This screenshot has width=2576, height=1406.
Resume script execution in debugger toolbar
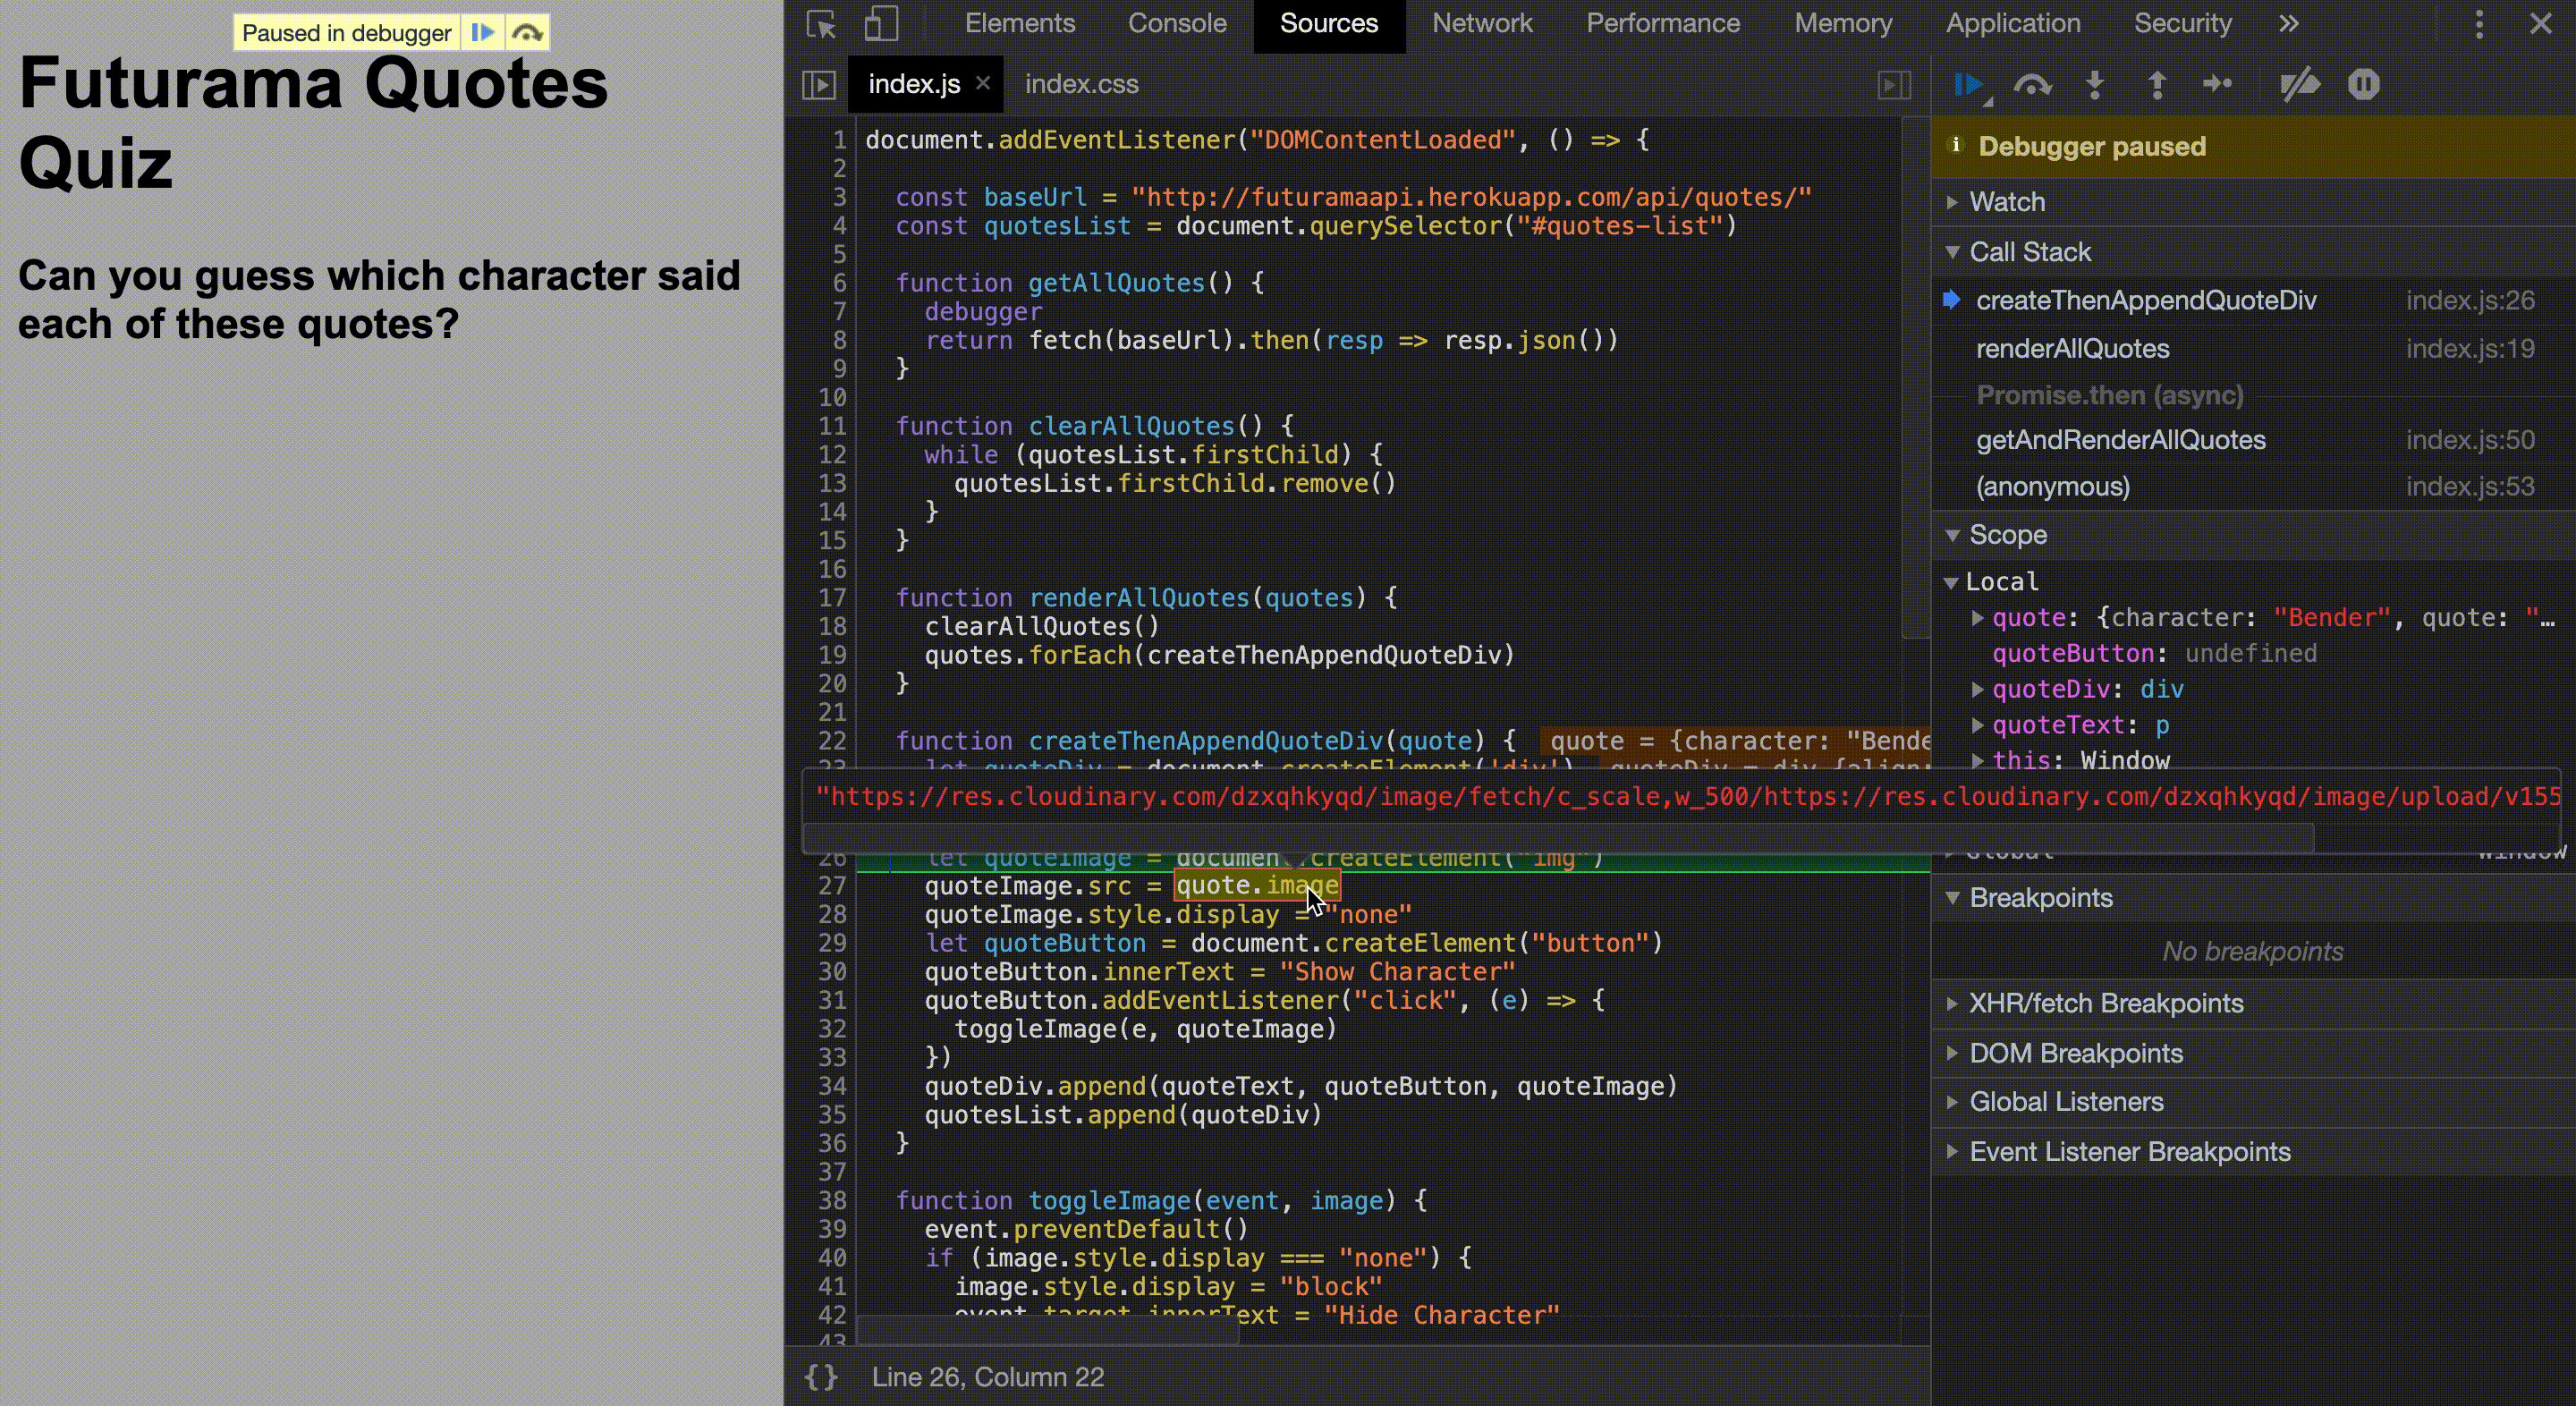[1968, 85]
